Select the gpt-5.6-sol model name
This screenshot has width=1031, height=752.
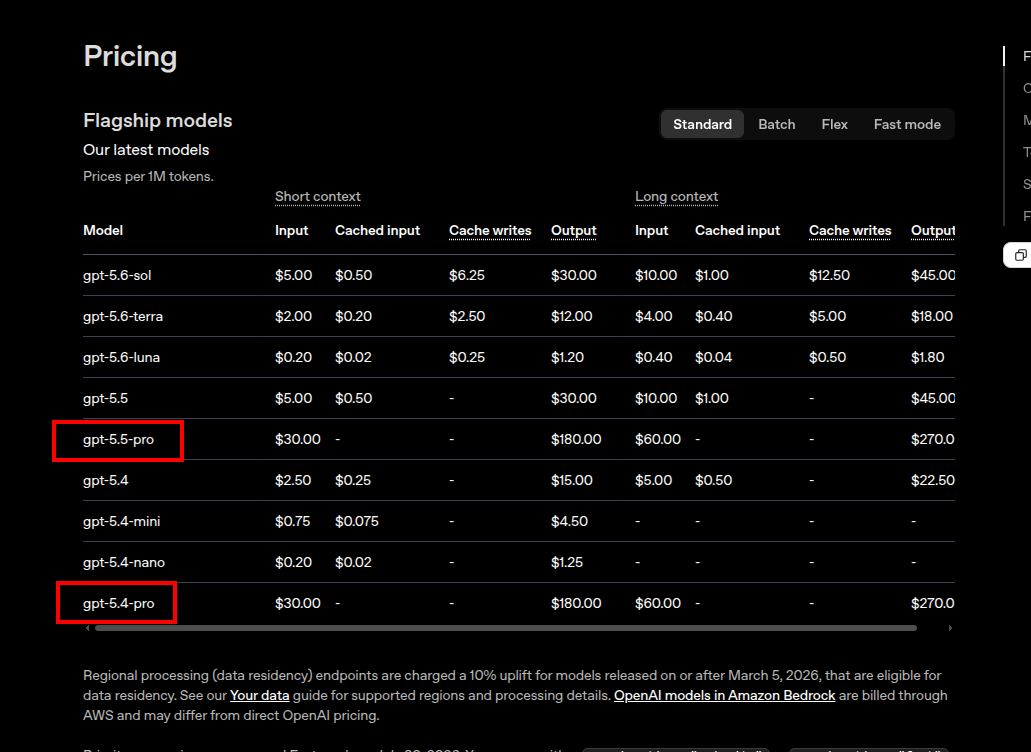click(x=117, y=275)
